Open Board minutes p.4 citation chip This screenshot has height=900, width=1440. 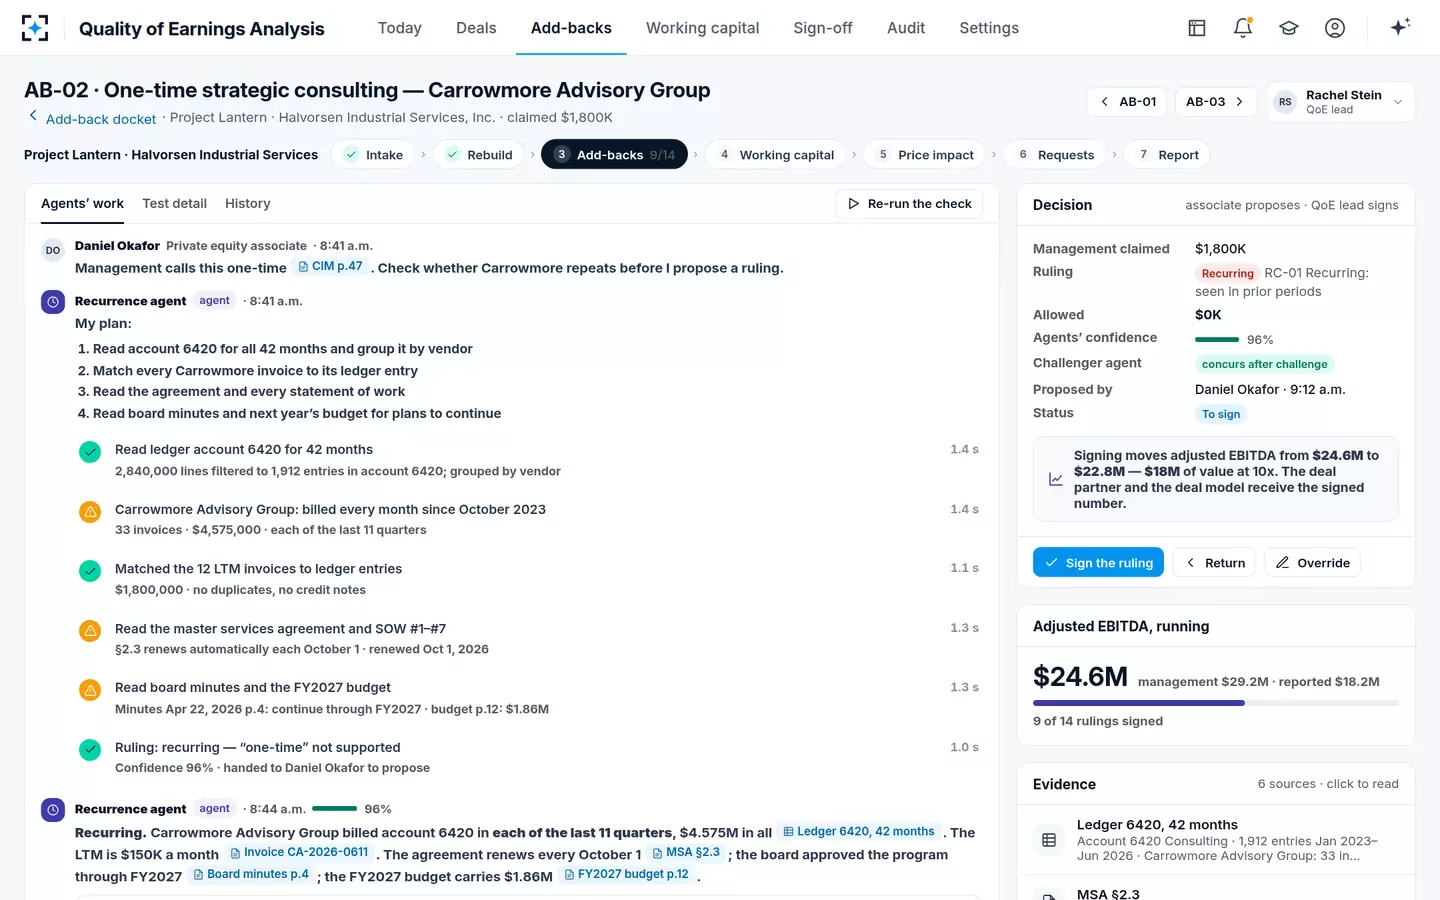pyautogui.click(x=251, y=875)
